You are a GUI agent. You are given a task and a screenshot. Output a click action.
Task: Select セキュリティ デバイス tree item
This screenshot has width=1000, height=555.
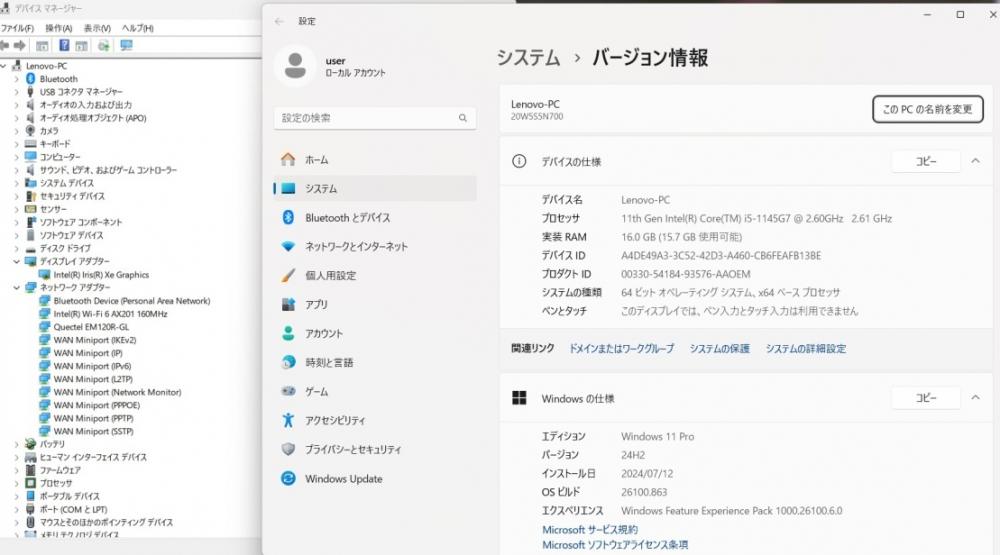[72, 196]
